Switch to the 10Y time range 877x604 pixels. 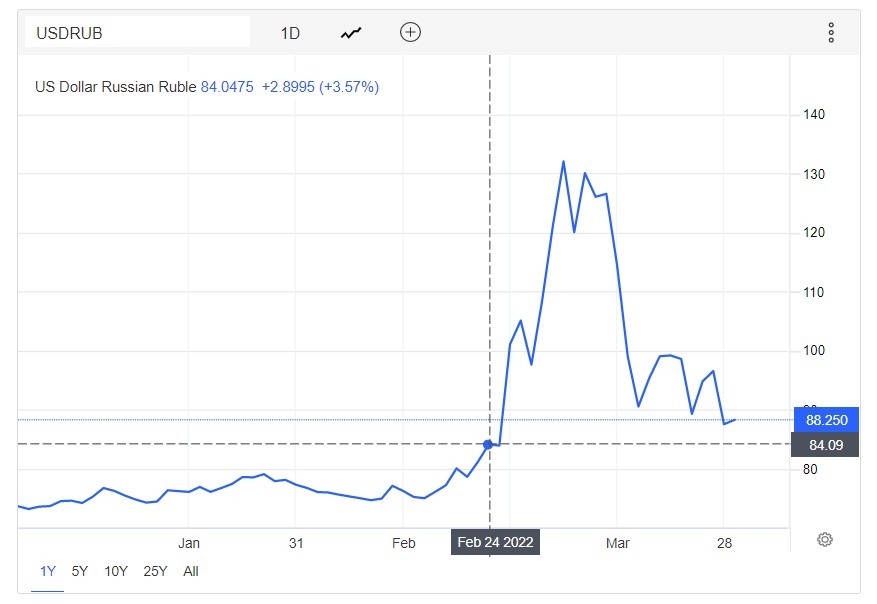click(116, 571)
